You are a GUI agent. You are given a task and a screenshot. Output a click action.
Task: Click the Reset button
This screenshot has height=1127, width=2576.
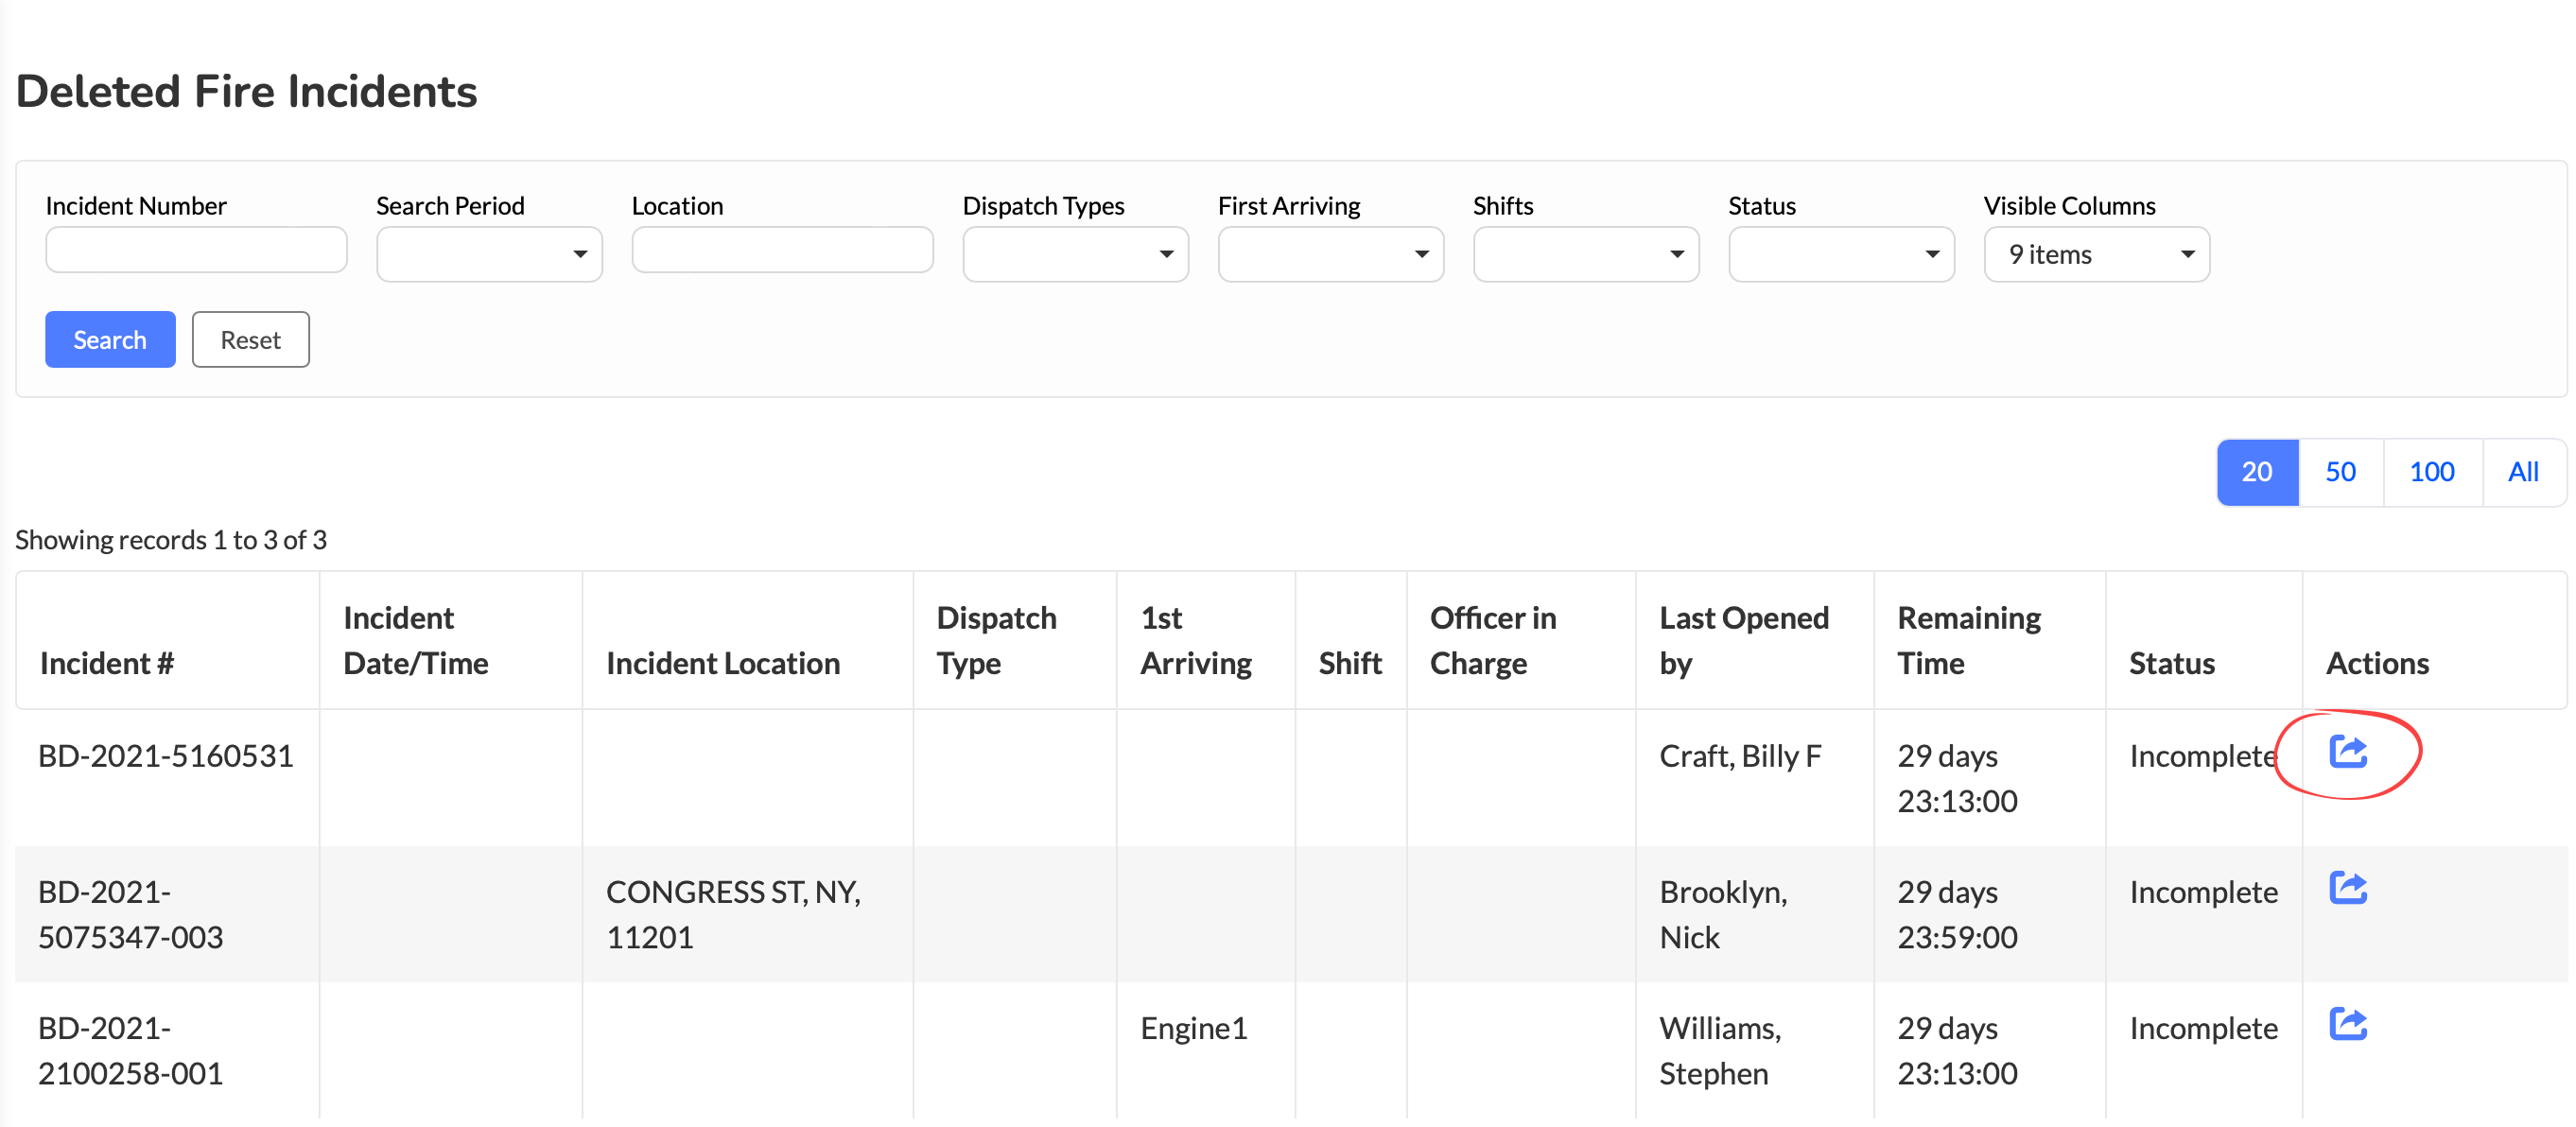tap(250, 339)
